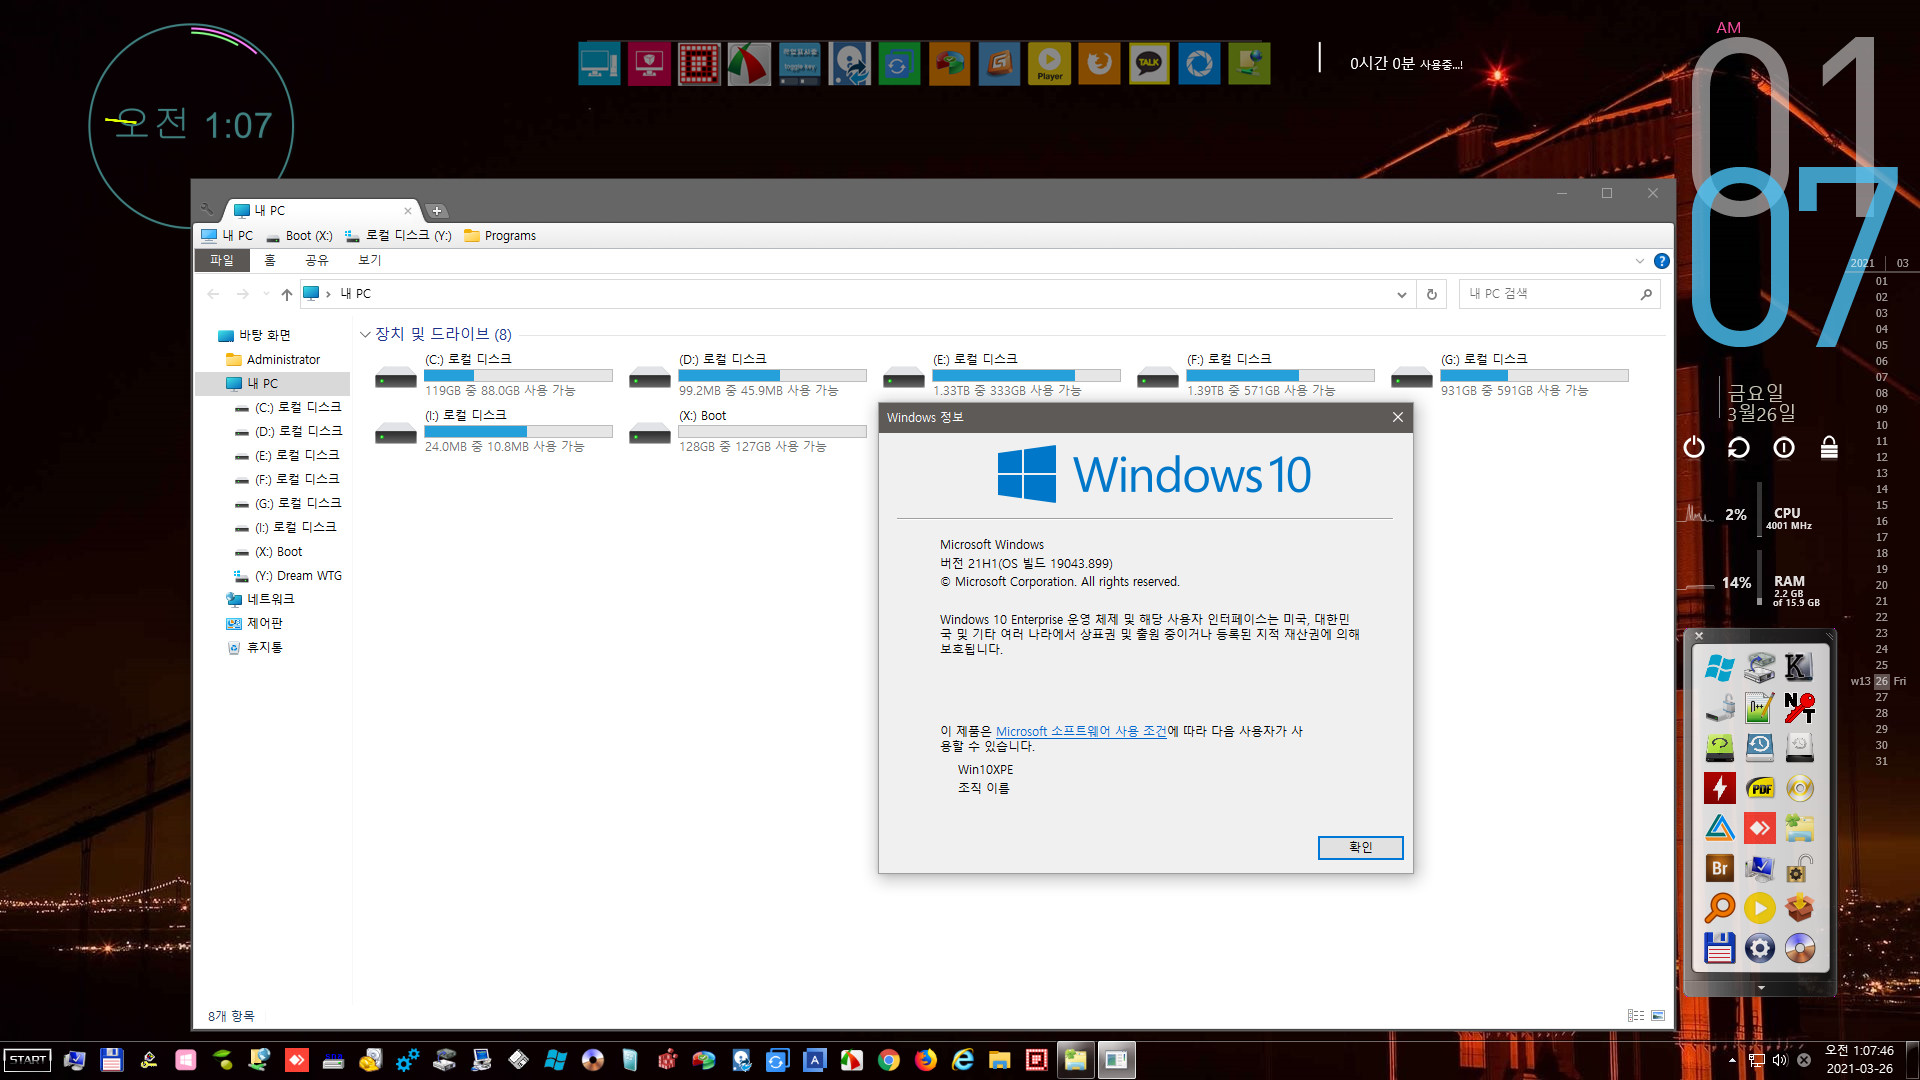Switch to the 공유 ribbon tab
The width and height of the screenshot is (1920, 1080).
tap(317, 260)
